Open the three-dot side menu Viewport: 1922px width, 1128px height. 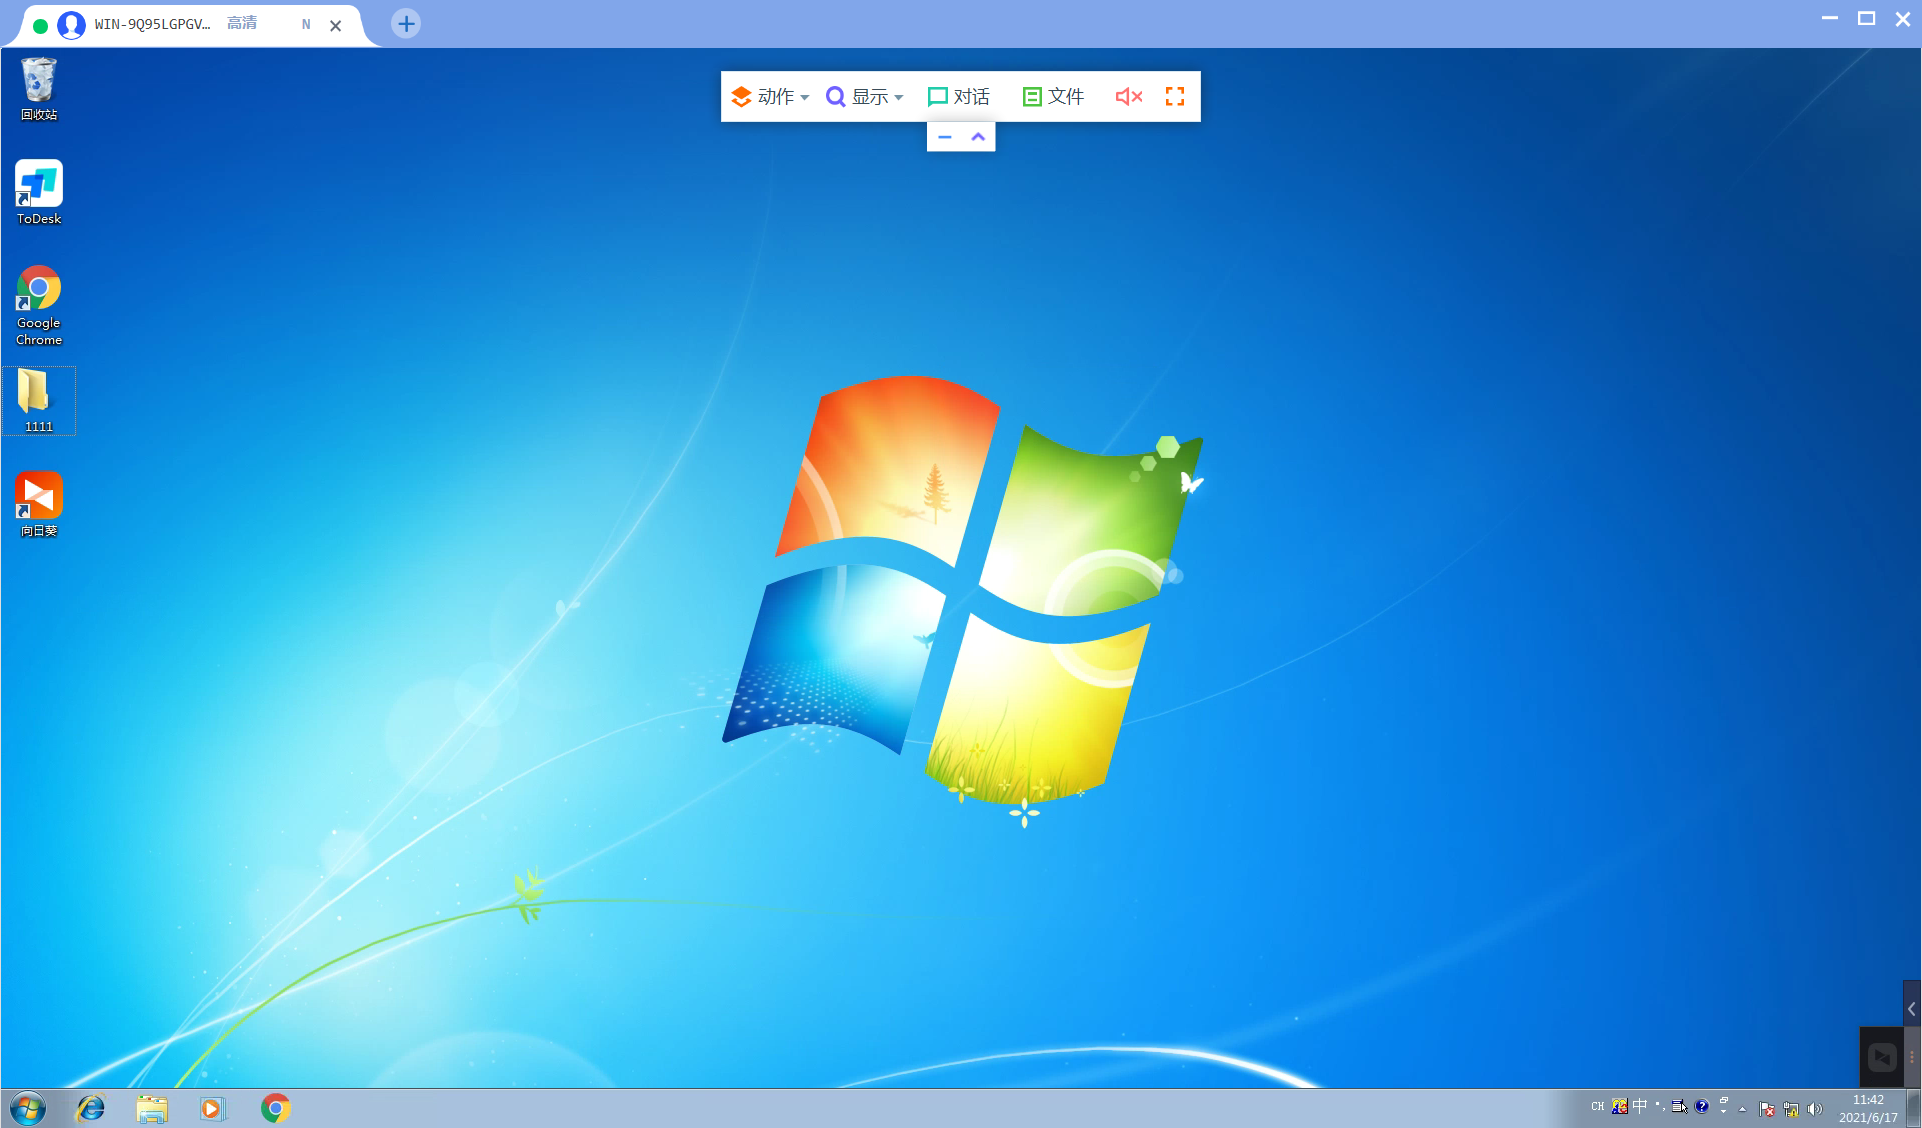tap(1911, 1057)
